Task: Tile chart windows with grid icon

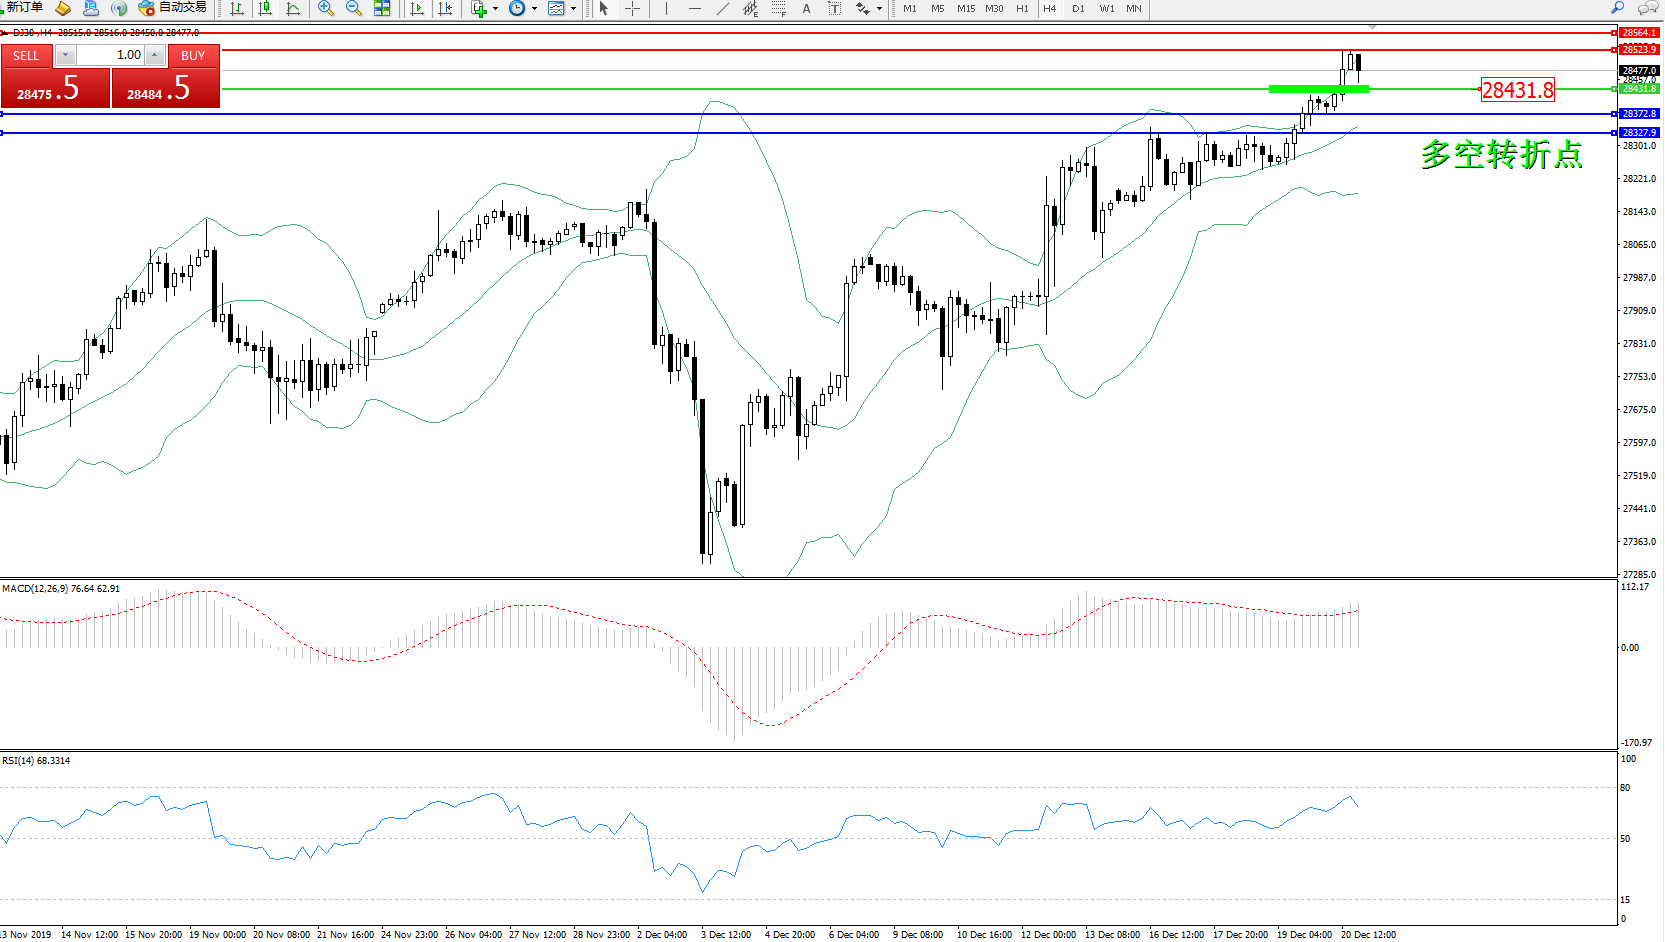Action: click(382, 9)
